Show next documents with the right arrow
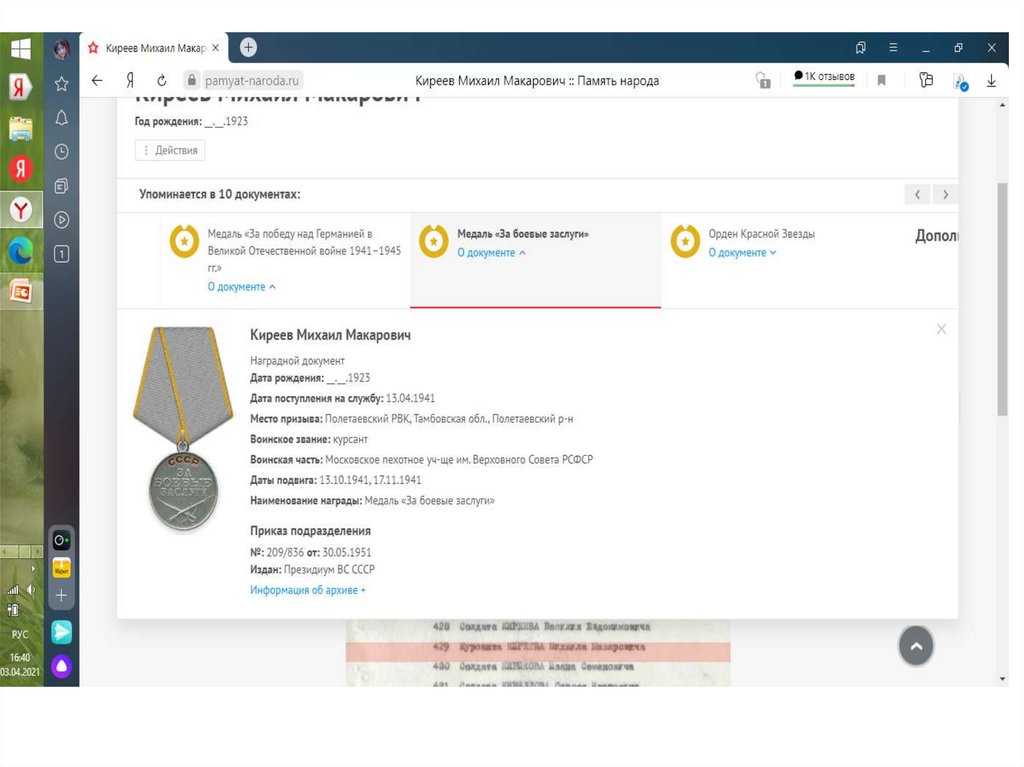Viewport: 1024px width, 767px height. click(945, 194)
